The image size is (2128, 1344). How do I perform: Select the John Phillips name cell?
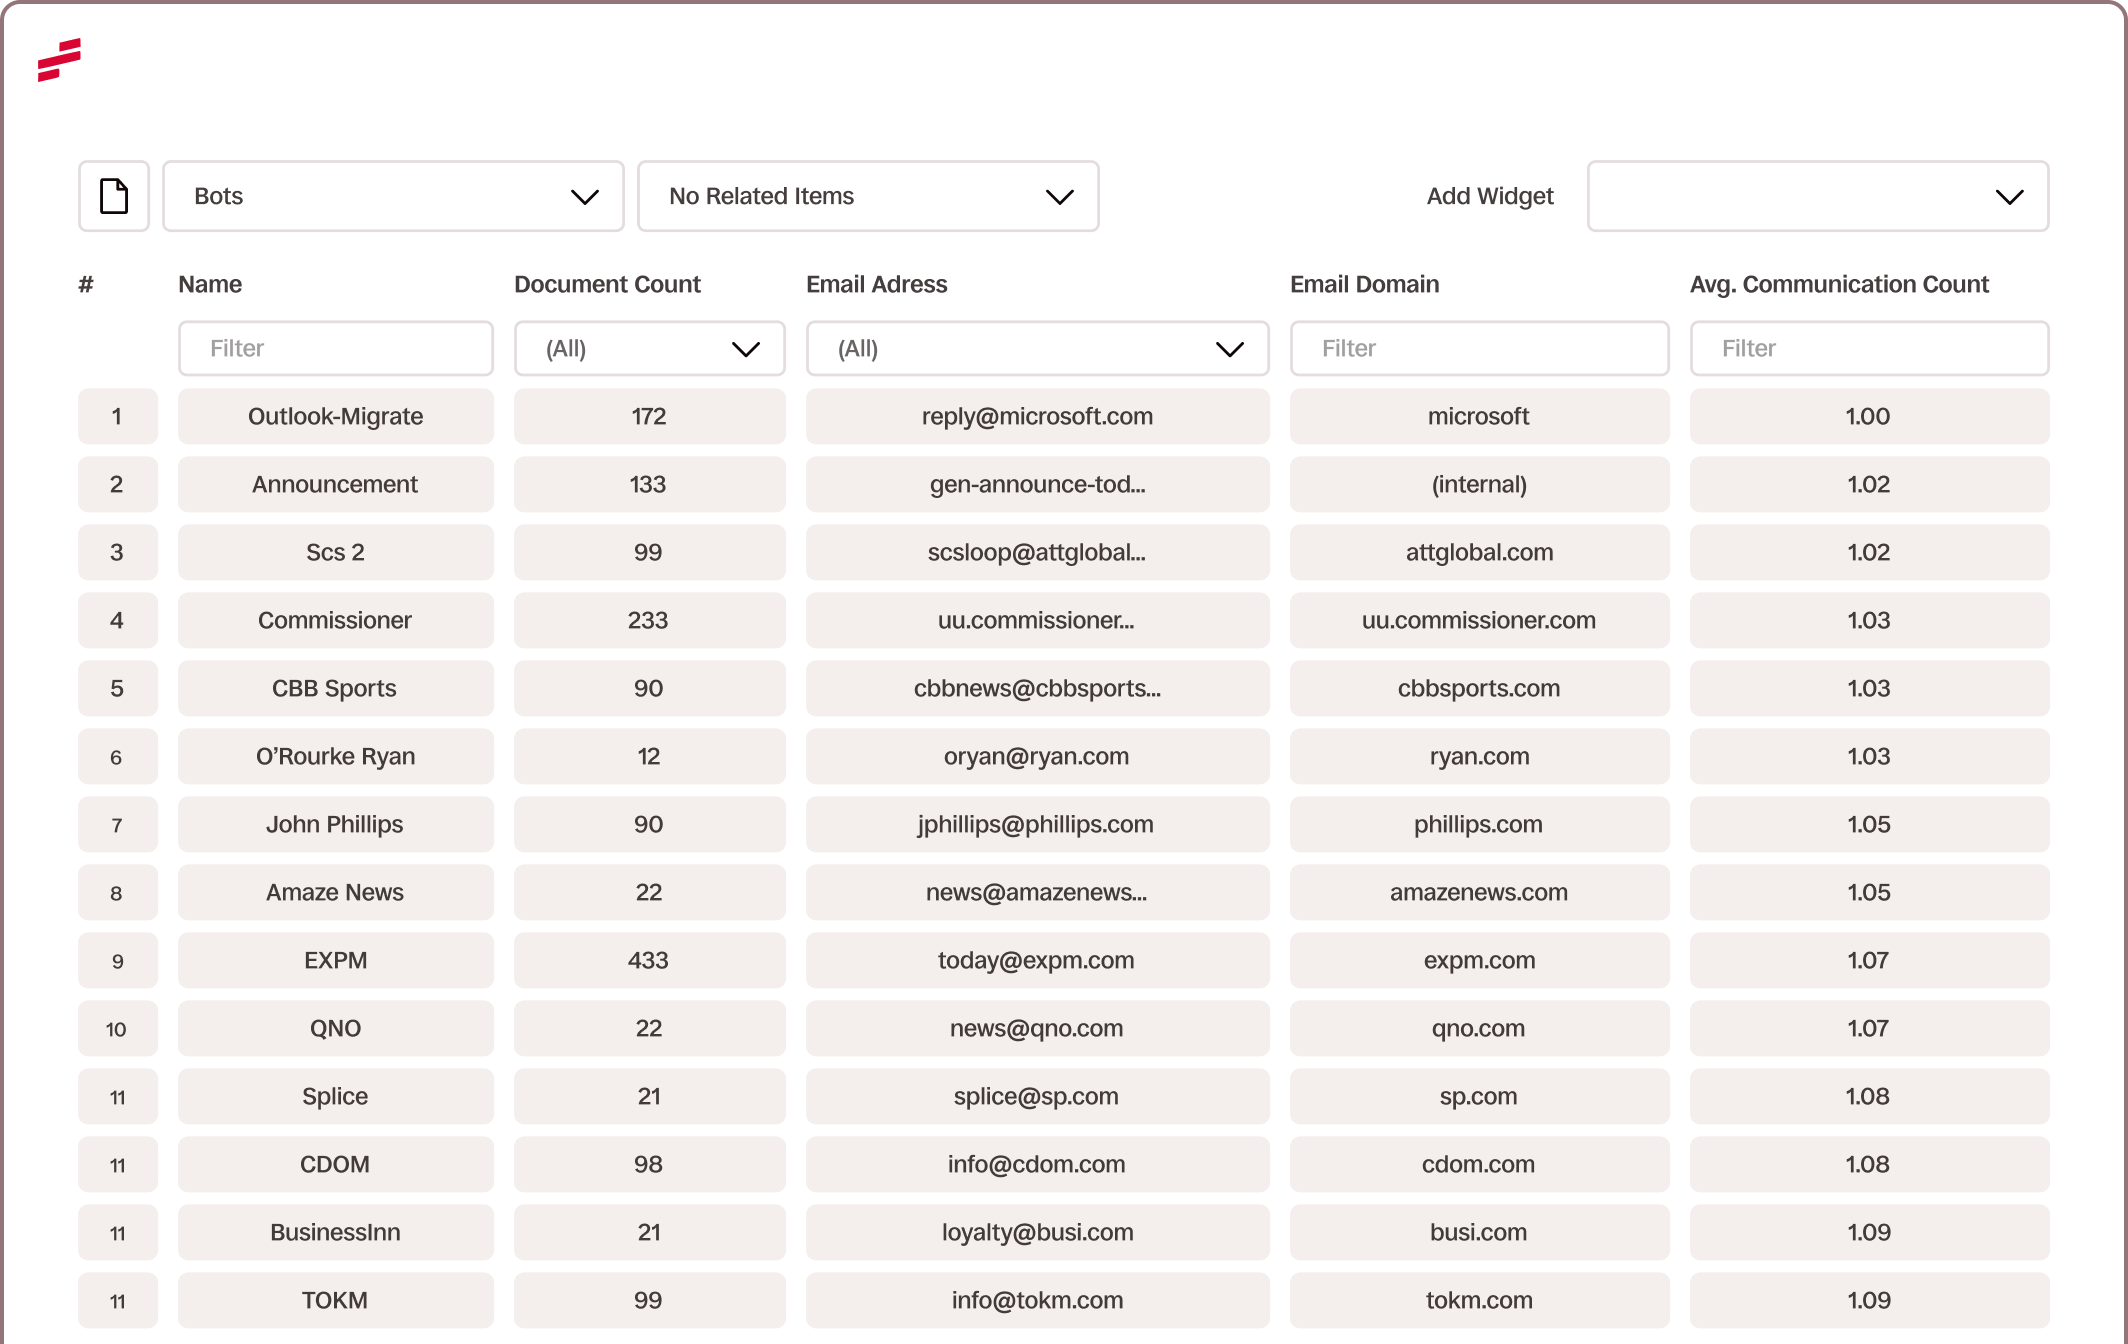pyautogui.click(x=335, y=824)
